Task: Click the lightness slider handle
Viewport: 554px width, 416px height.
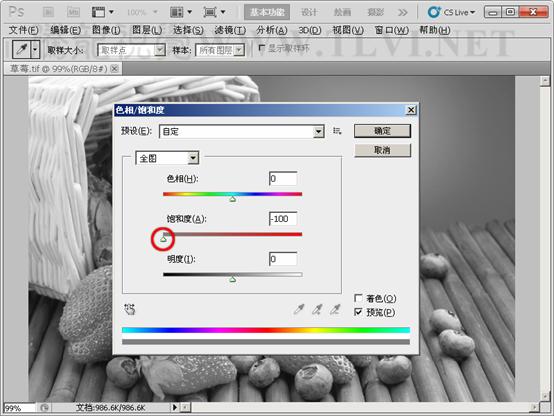Action: 232,280
